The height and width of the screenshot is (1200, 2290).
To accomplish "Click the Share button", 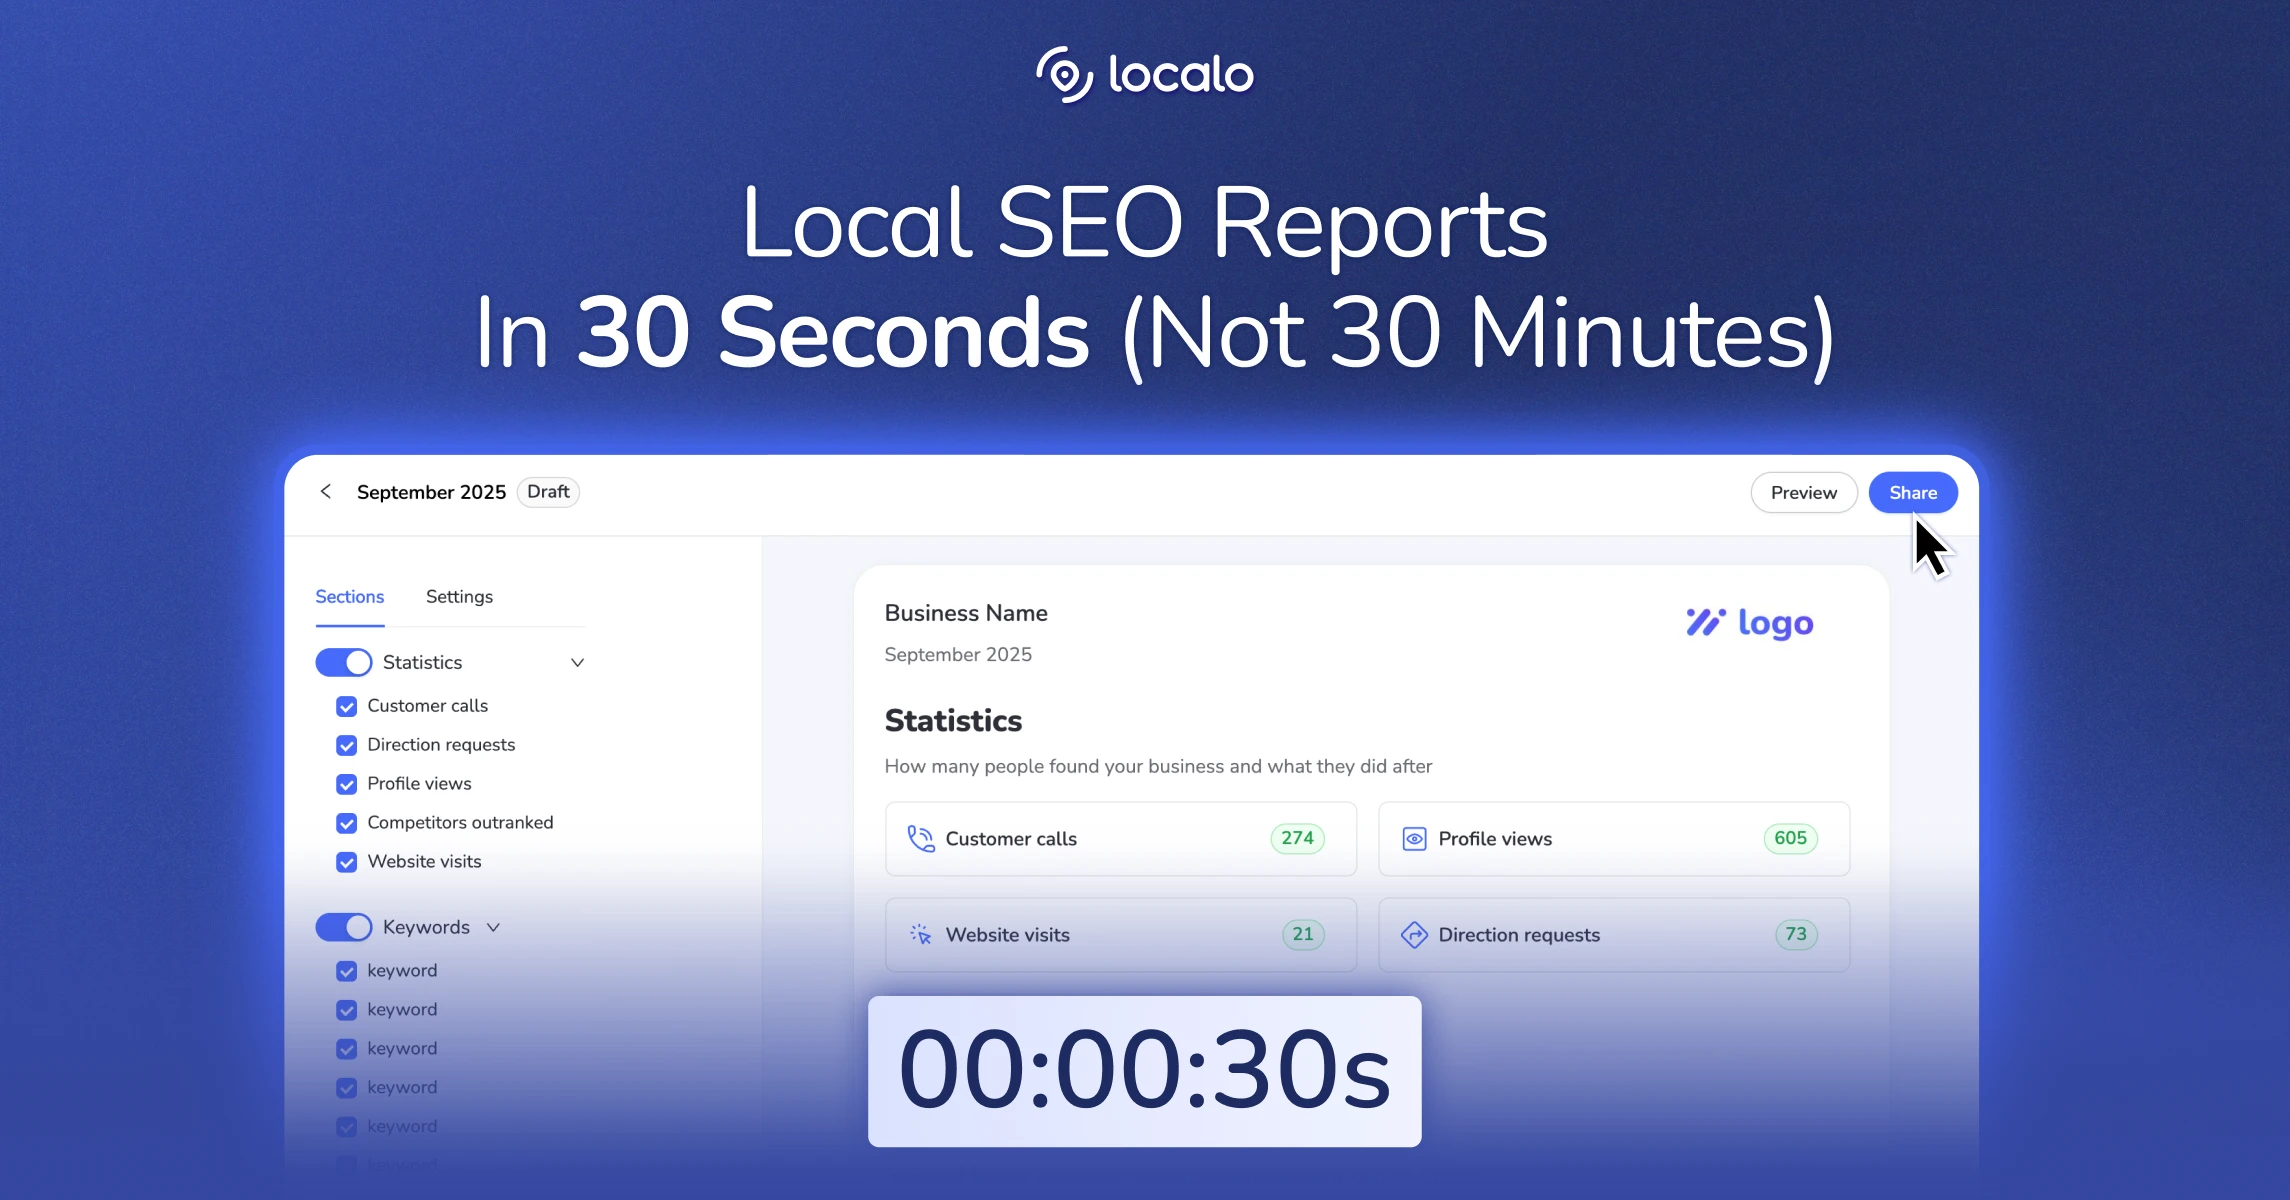I will pos(1912,492).
